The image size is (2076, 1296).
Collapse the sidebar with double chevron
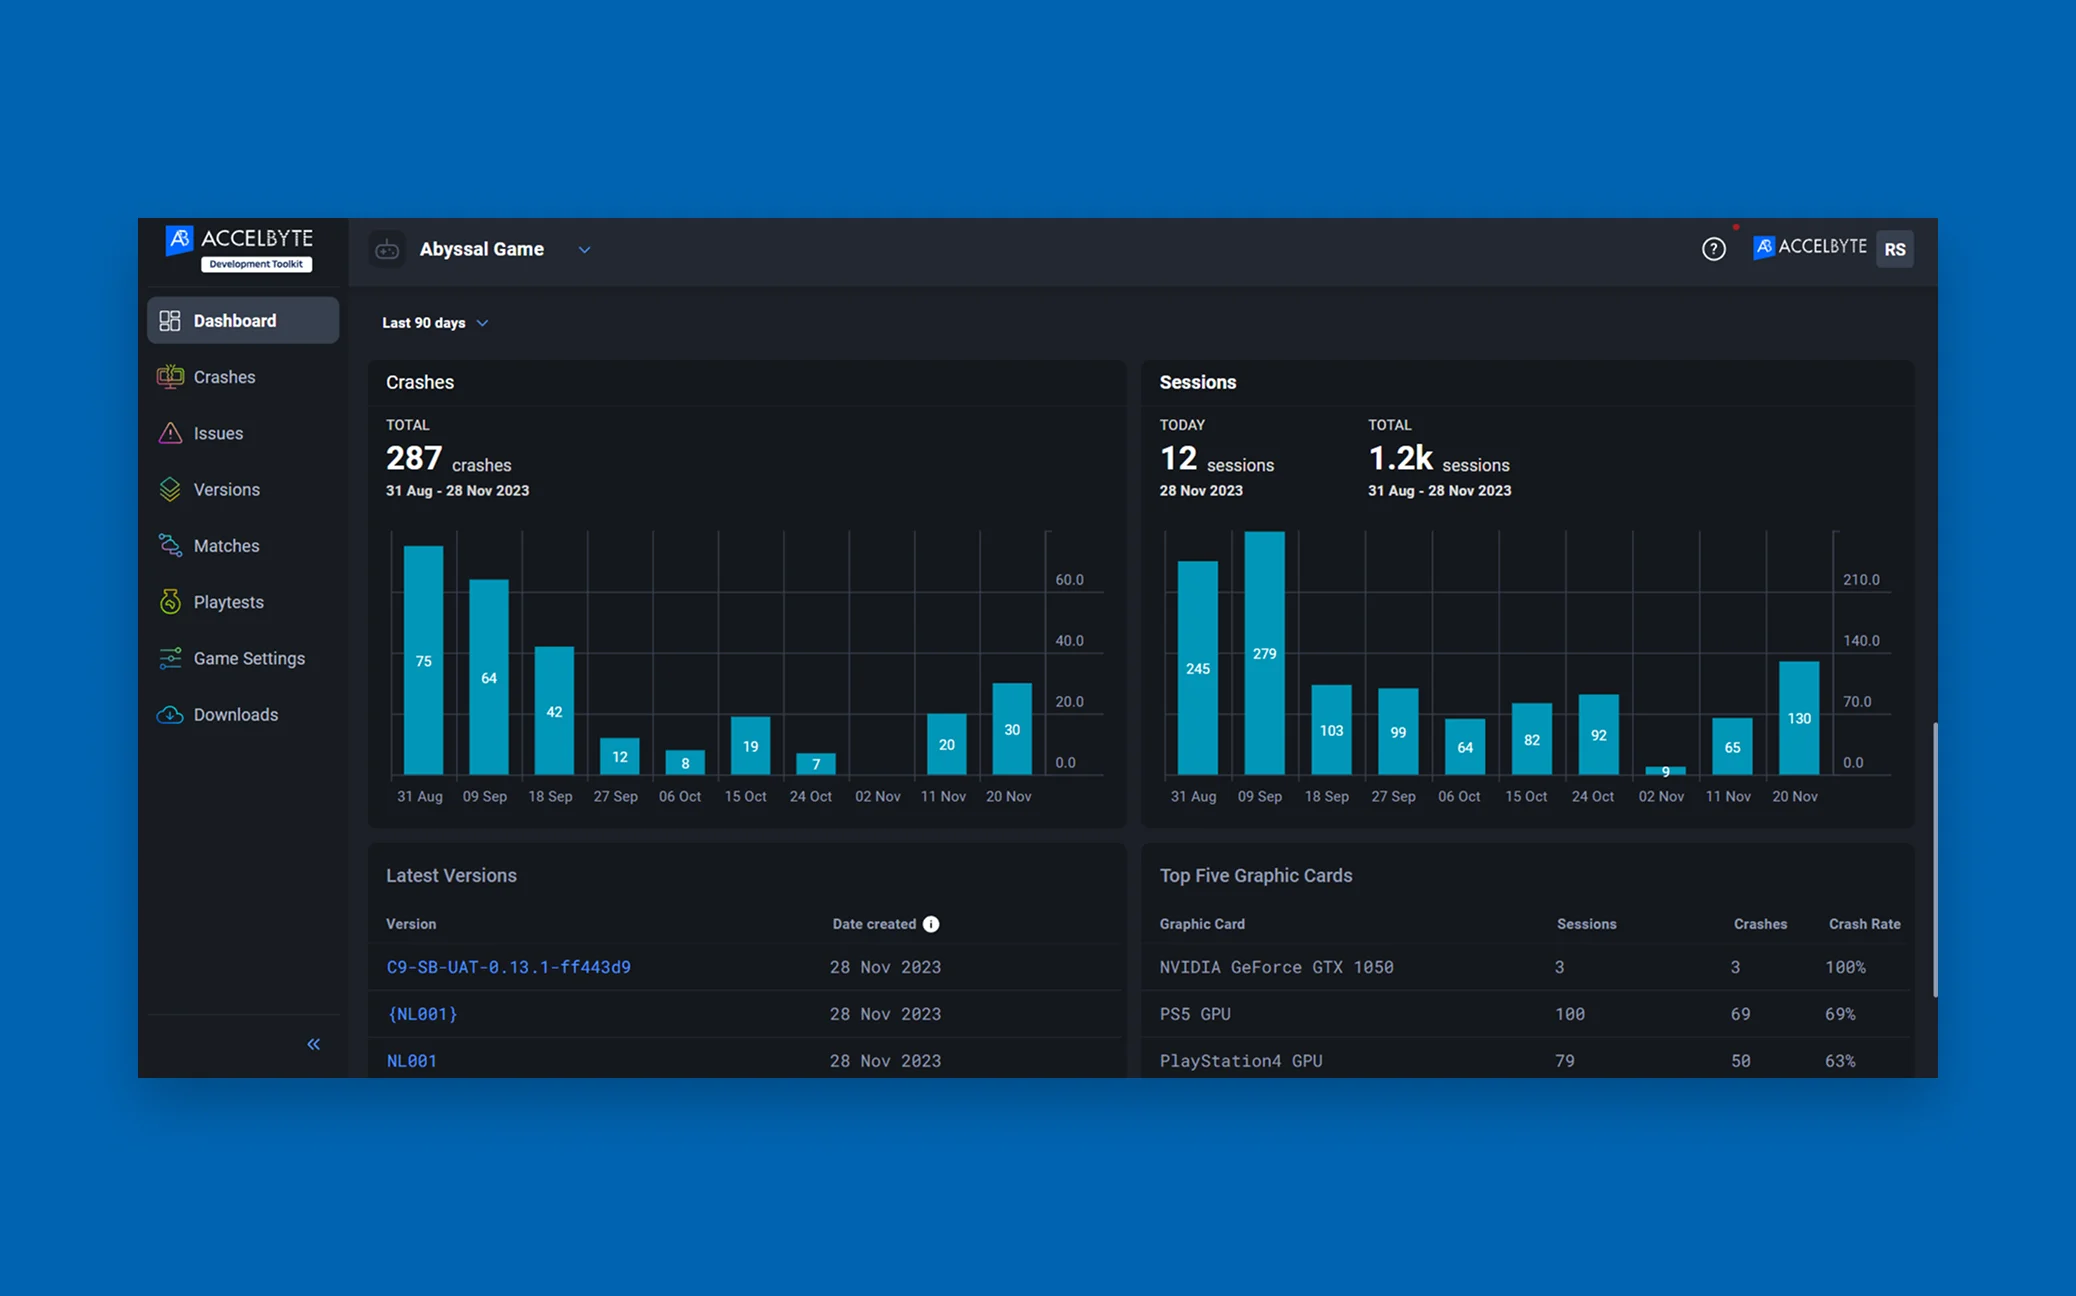313,1044
